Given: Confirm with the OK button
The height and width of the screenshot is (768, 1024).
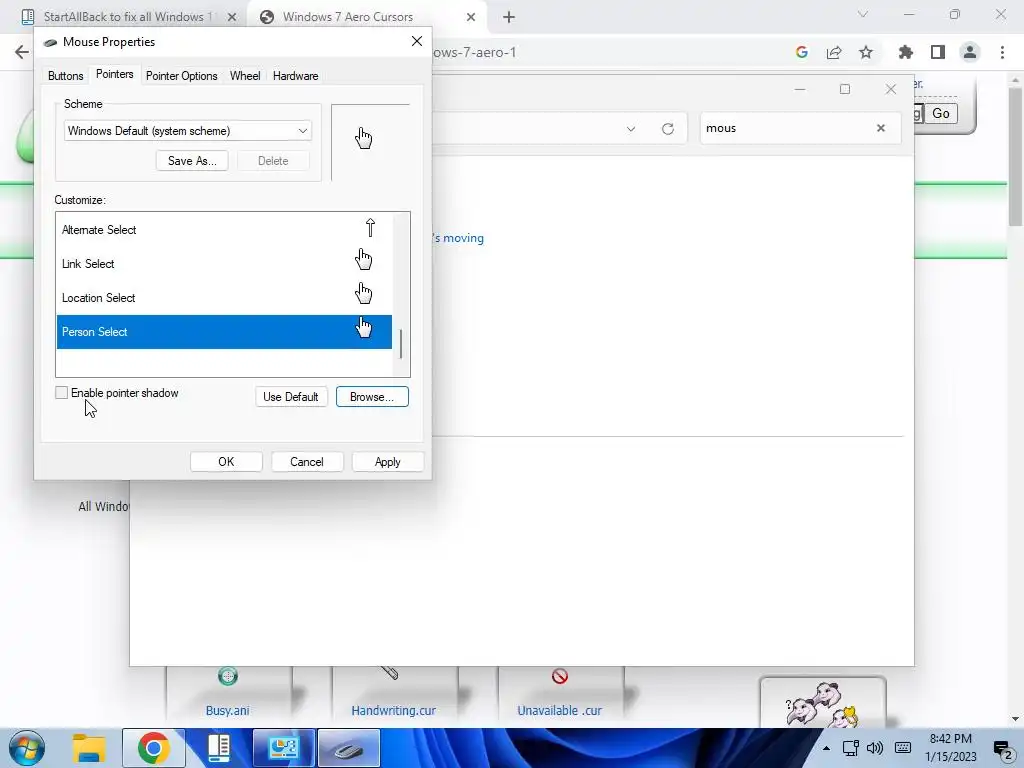Looking at the screenshot, I should (x=226, y=462).
